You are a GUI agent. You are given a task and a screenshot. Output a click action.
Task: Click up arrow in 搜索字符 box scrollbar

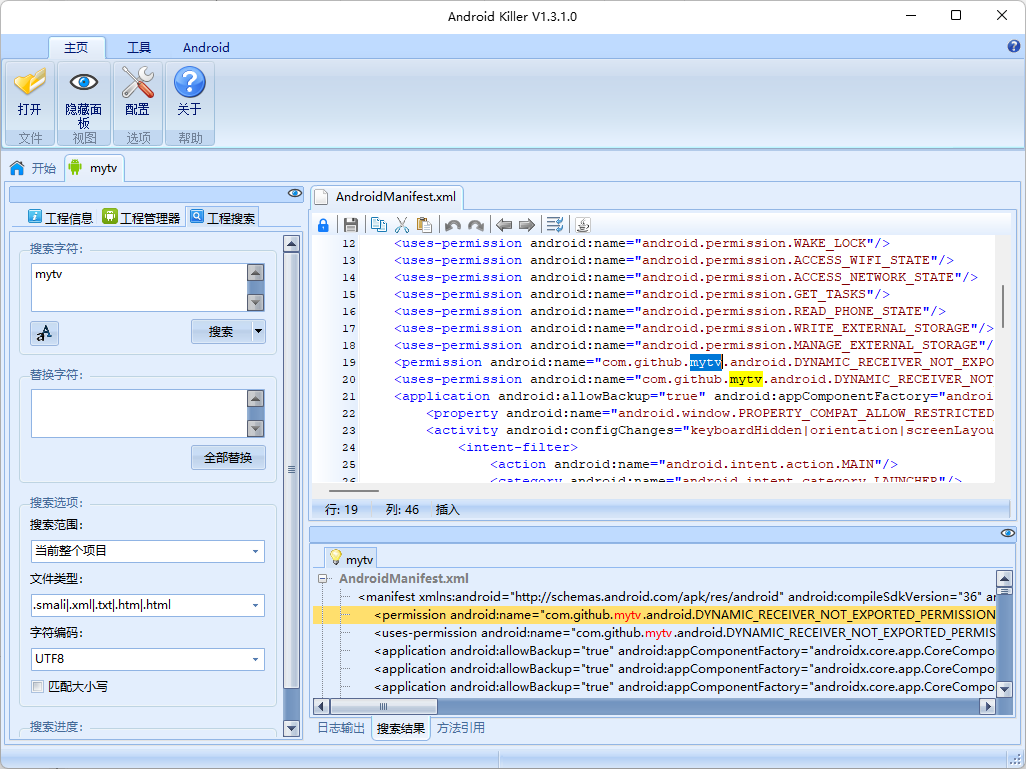(255, 273)
